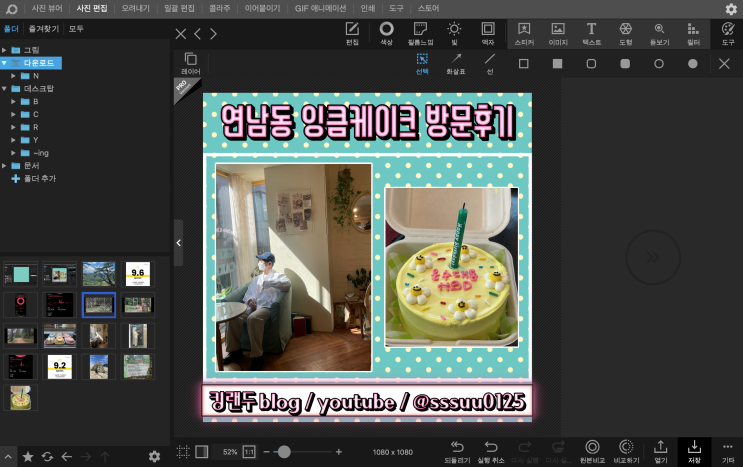743x467 pixels.
Task: Open the 도형 shapes tool
Action: coord(625,34)
